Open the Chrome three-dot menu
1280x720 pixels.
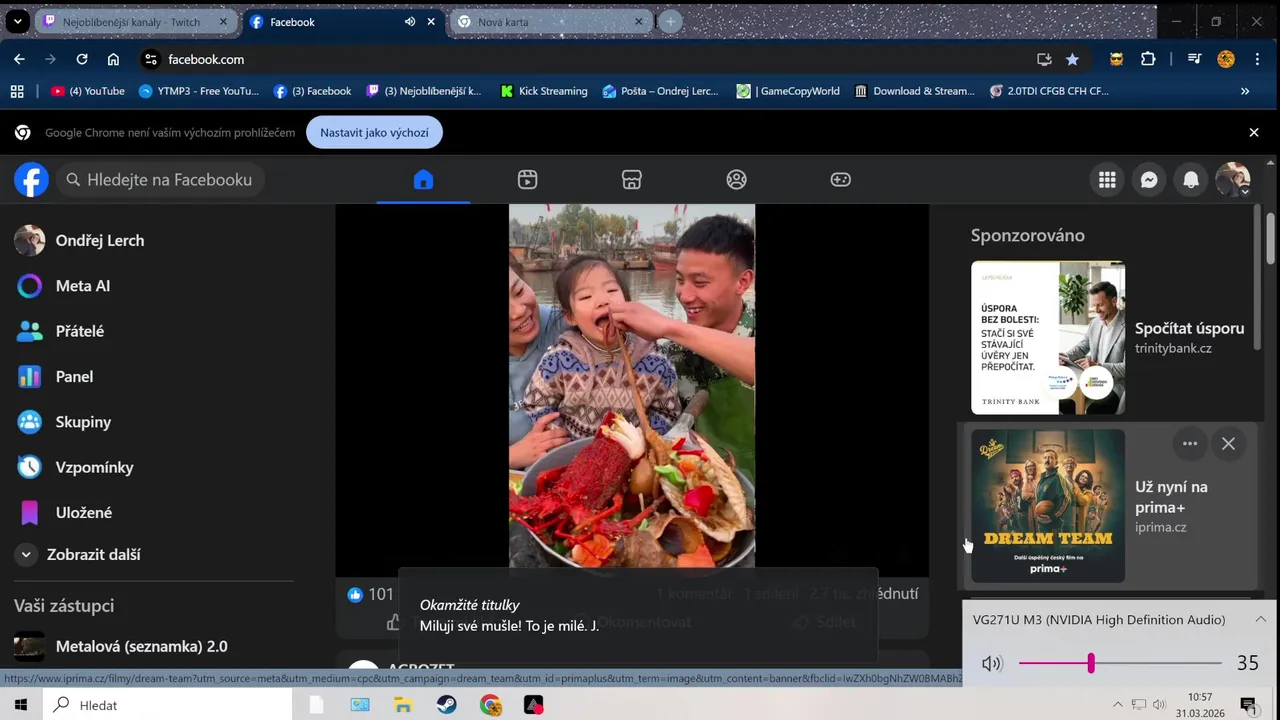pos(1257,59)
